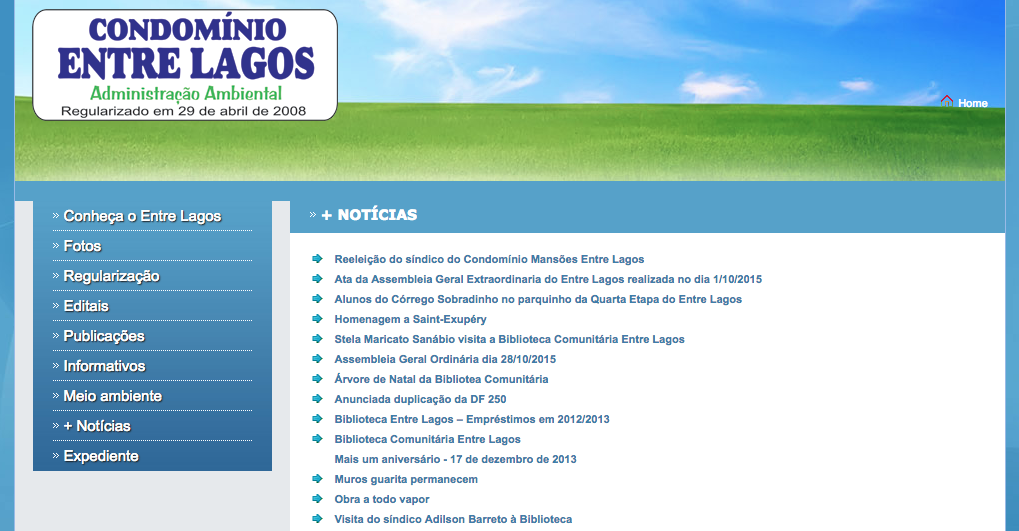Open Mais um aniversário 2013 article
The image size is (1019, 531).
(455, 459)
